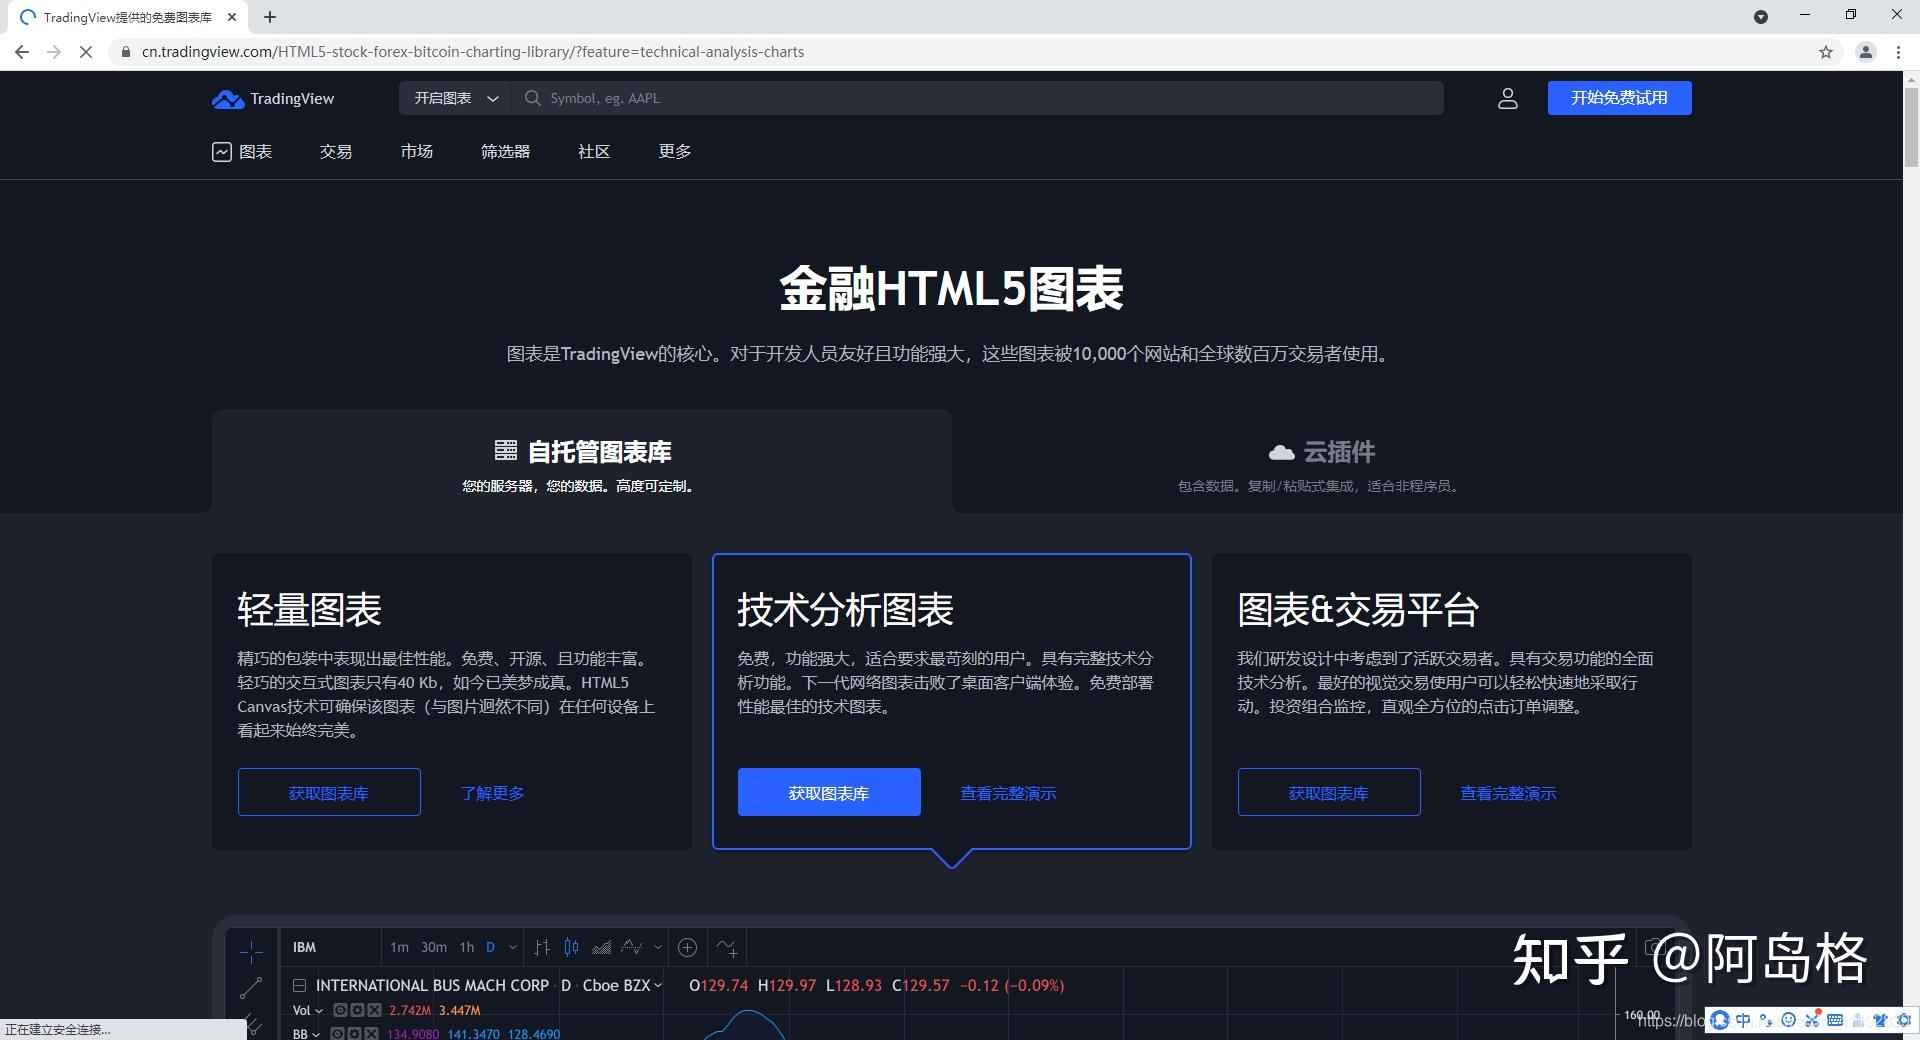Switch to the 云插件 tab
Image resolution: width=1920 pixels, height=1040 pixels.
(1321, 462)
